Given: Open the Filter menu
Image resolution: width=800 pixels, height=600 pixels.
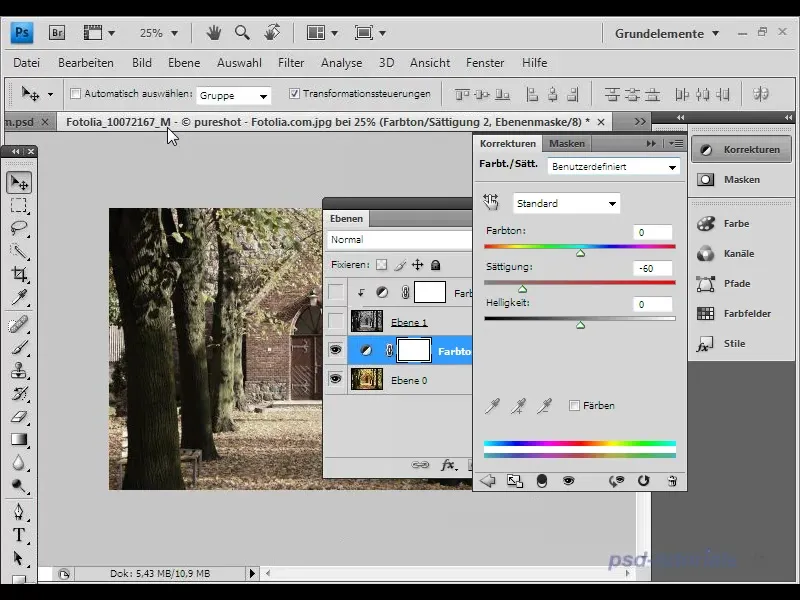Looking at the screenshot, I should [x=291, y=63].
